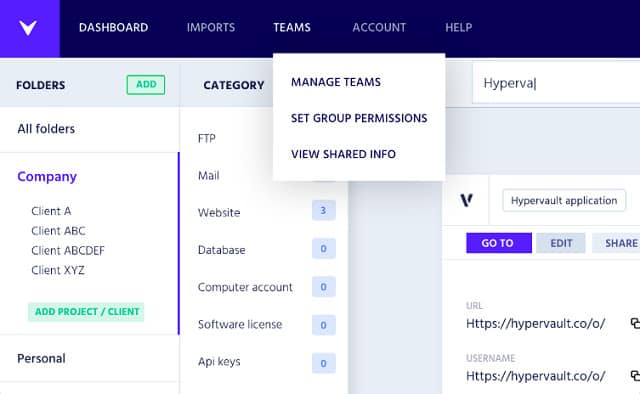Filter by Database category
This screenshot has height=394, width=640.
[x=222, y=250]
